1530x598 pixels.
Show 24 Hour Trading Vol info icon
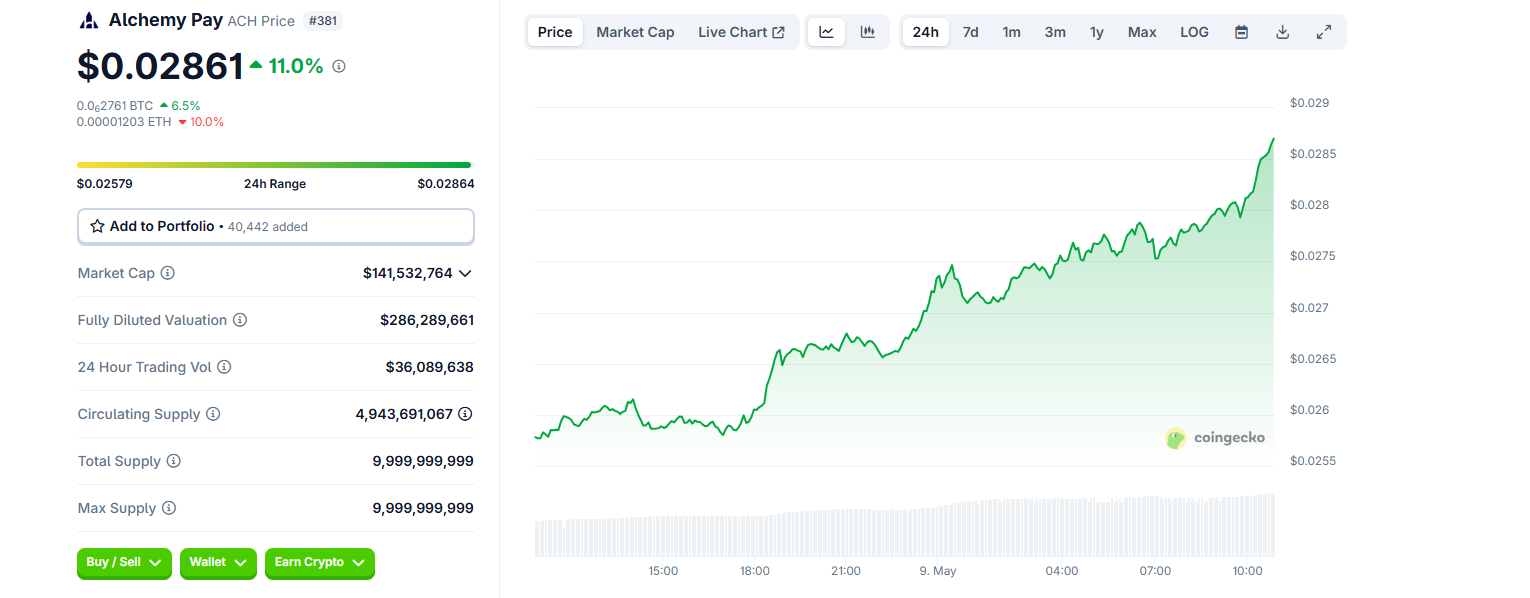(224, 367)
